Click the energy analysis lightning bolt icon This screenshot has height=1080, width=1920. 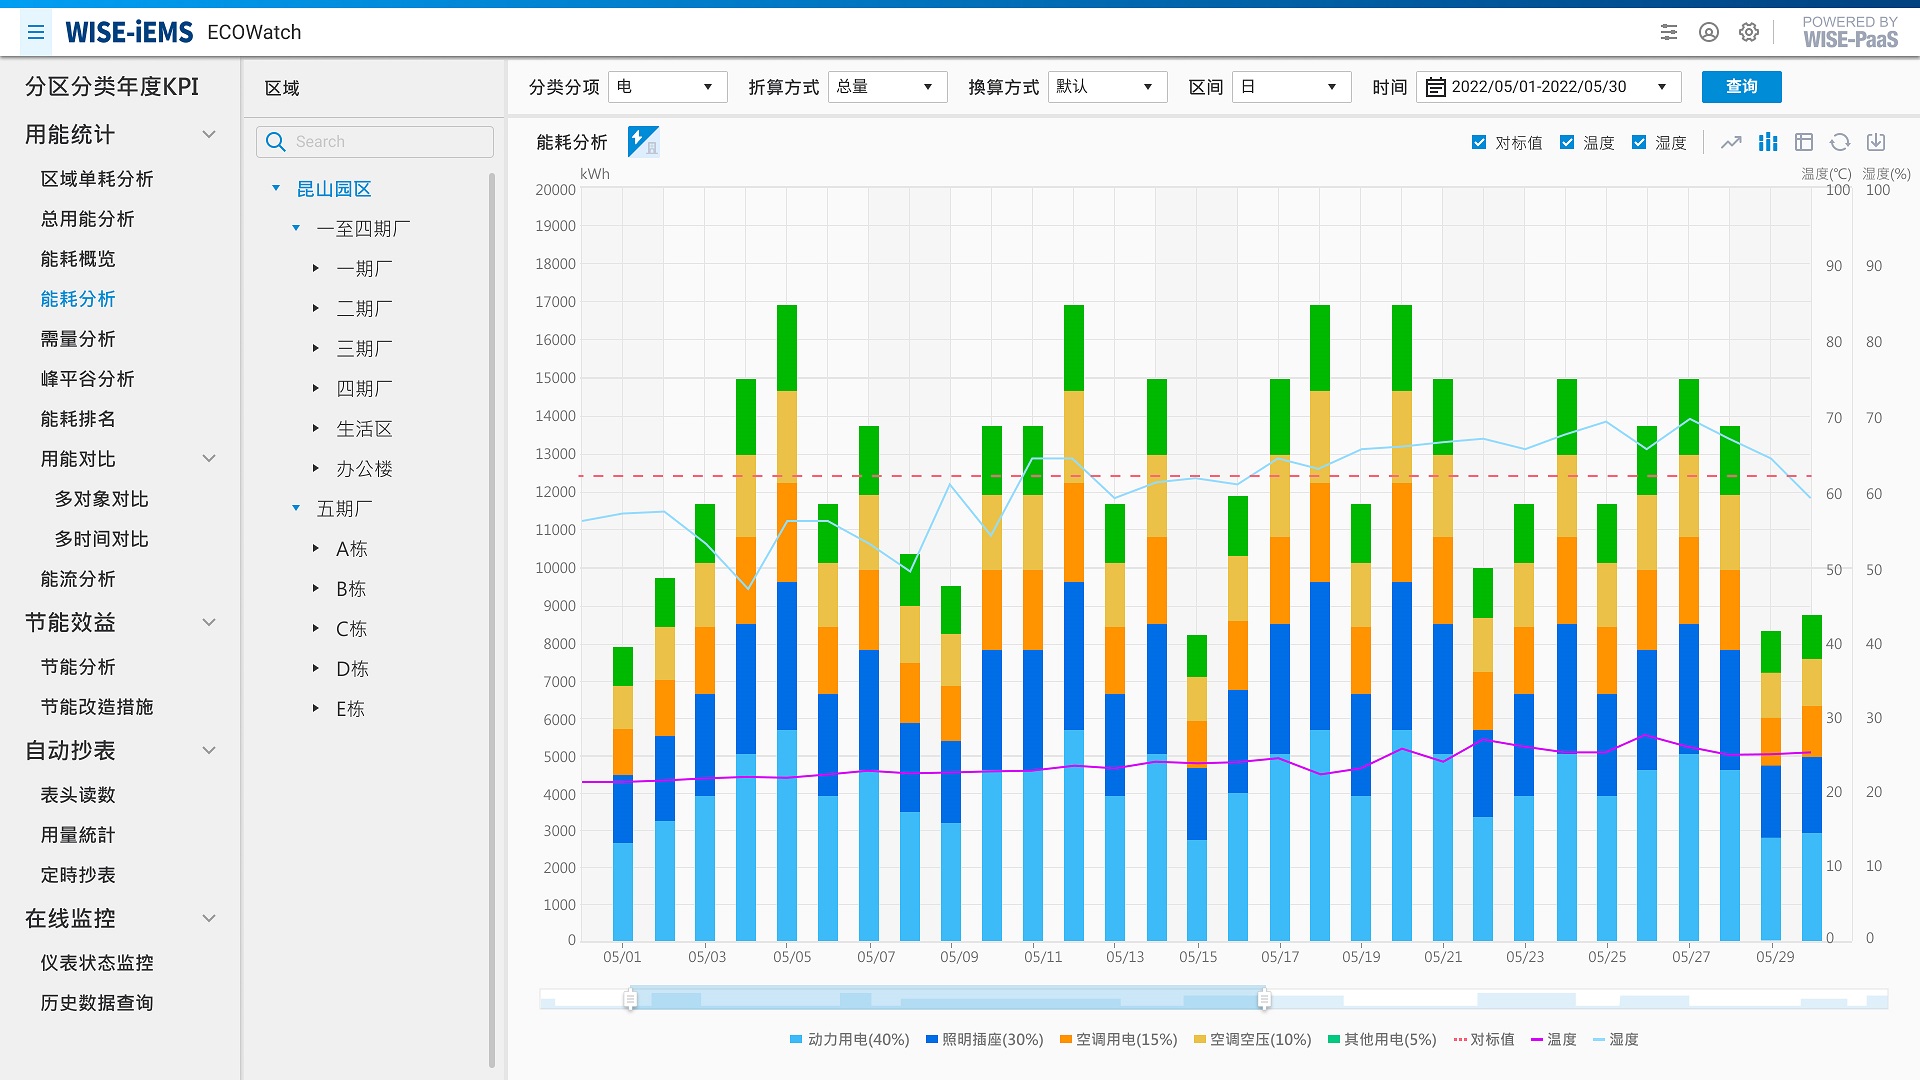pyautogui.click(x=640, y=142)
